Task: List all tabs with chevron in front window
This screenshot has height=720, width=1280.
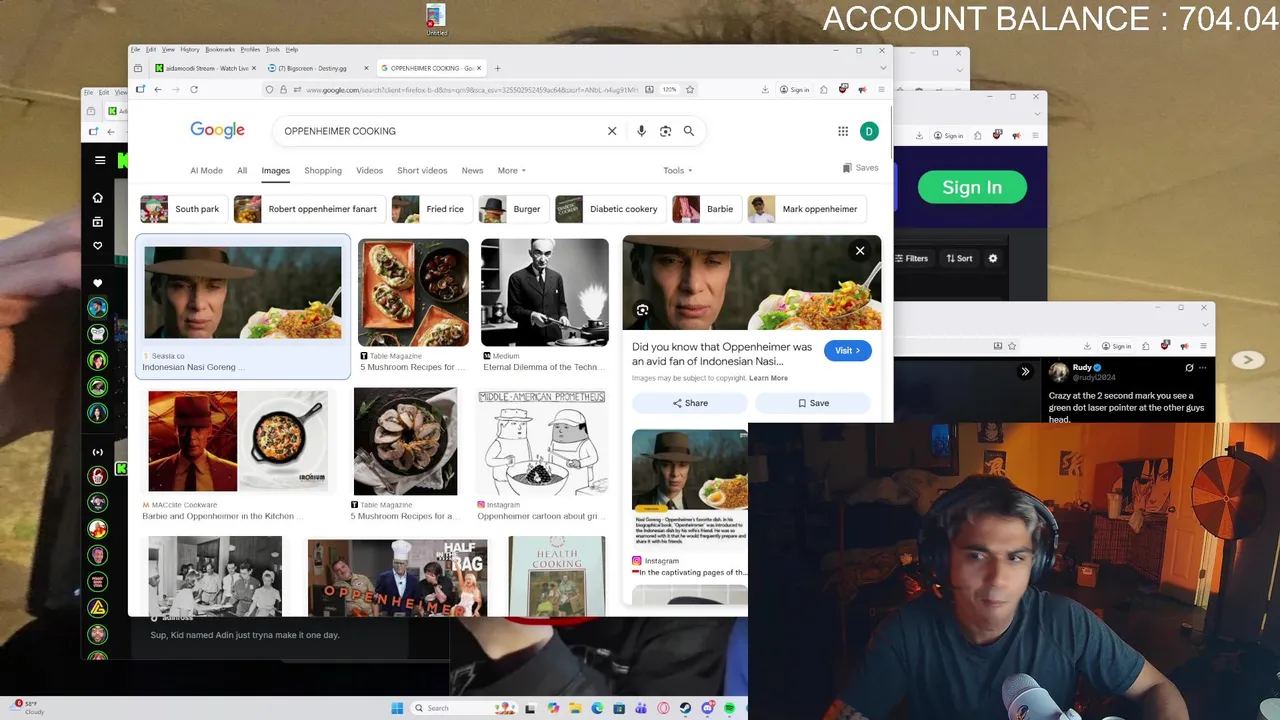Action: click(882, 68)
